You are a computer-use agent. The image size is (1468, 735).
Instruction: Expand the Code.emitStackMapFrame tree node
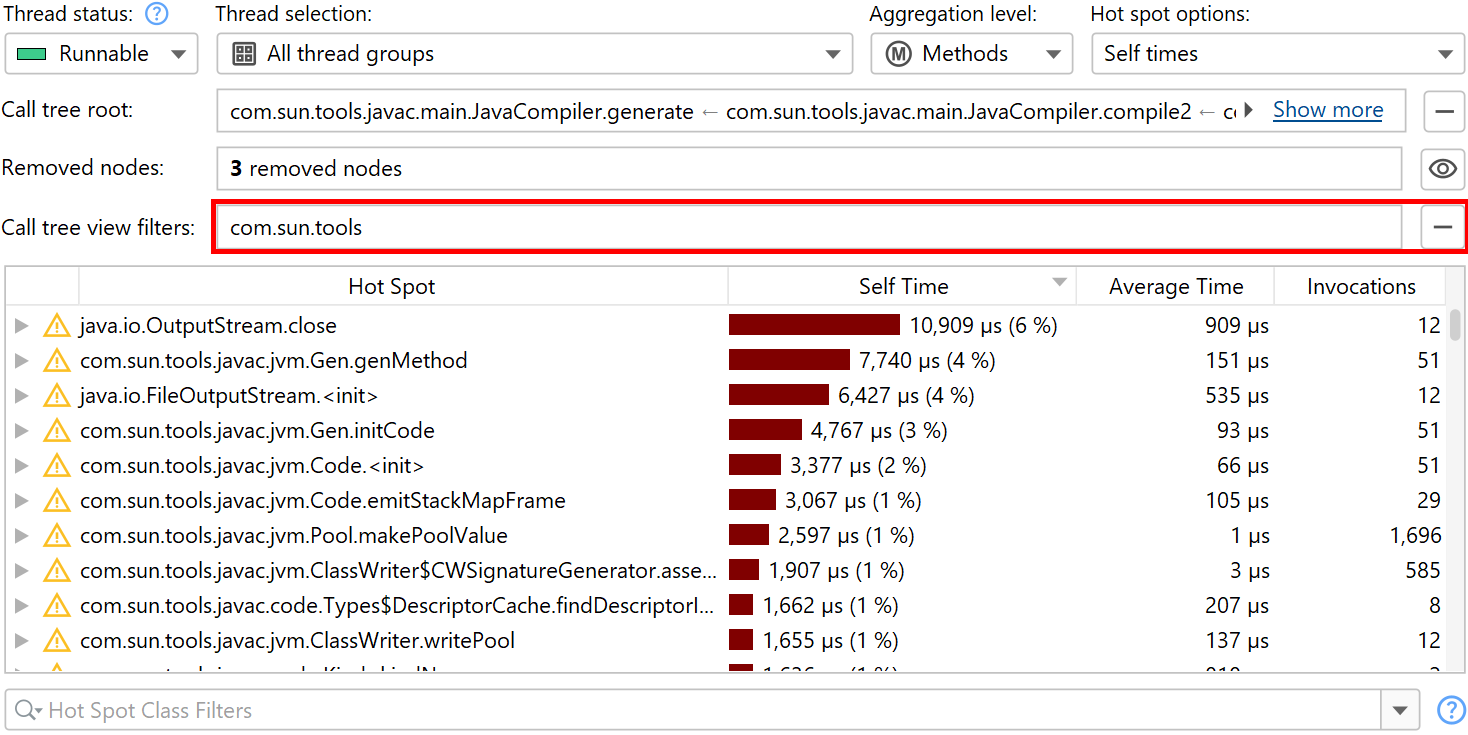pos(21,501)
